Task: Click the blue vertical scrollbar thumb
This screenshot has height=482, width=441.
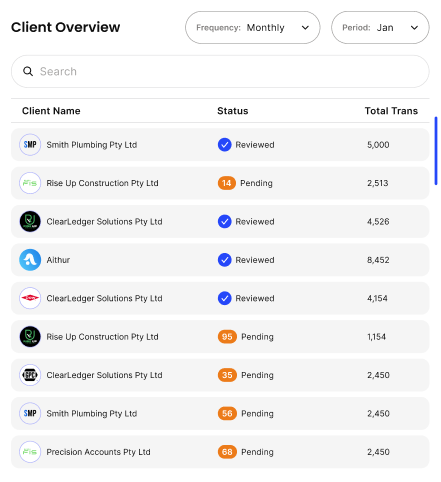Action: (x=436, y=151)
